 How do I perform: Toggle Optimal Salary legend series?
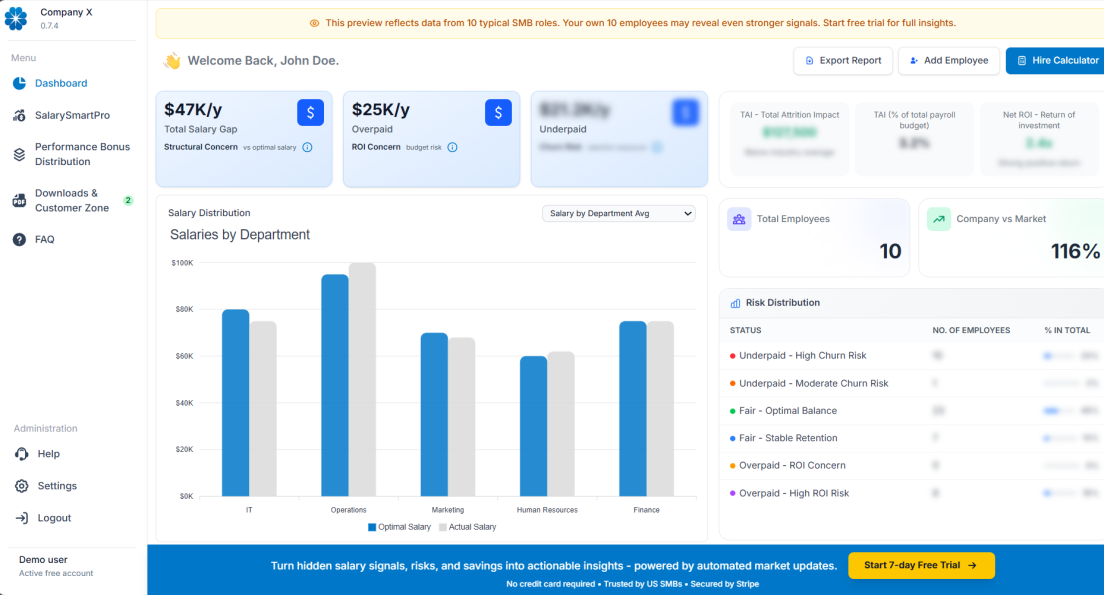(400, 527)
